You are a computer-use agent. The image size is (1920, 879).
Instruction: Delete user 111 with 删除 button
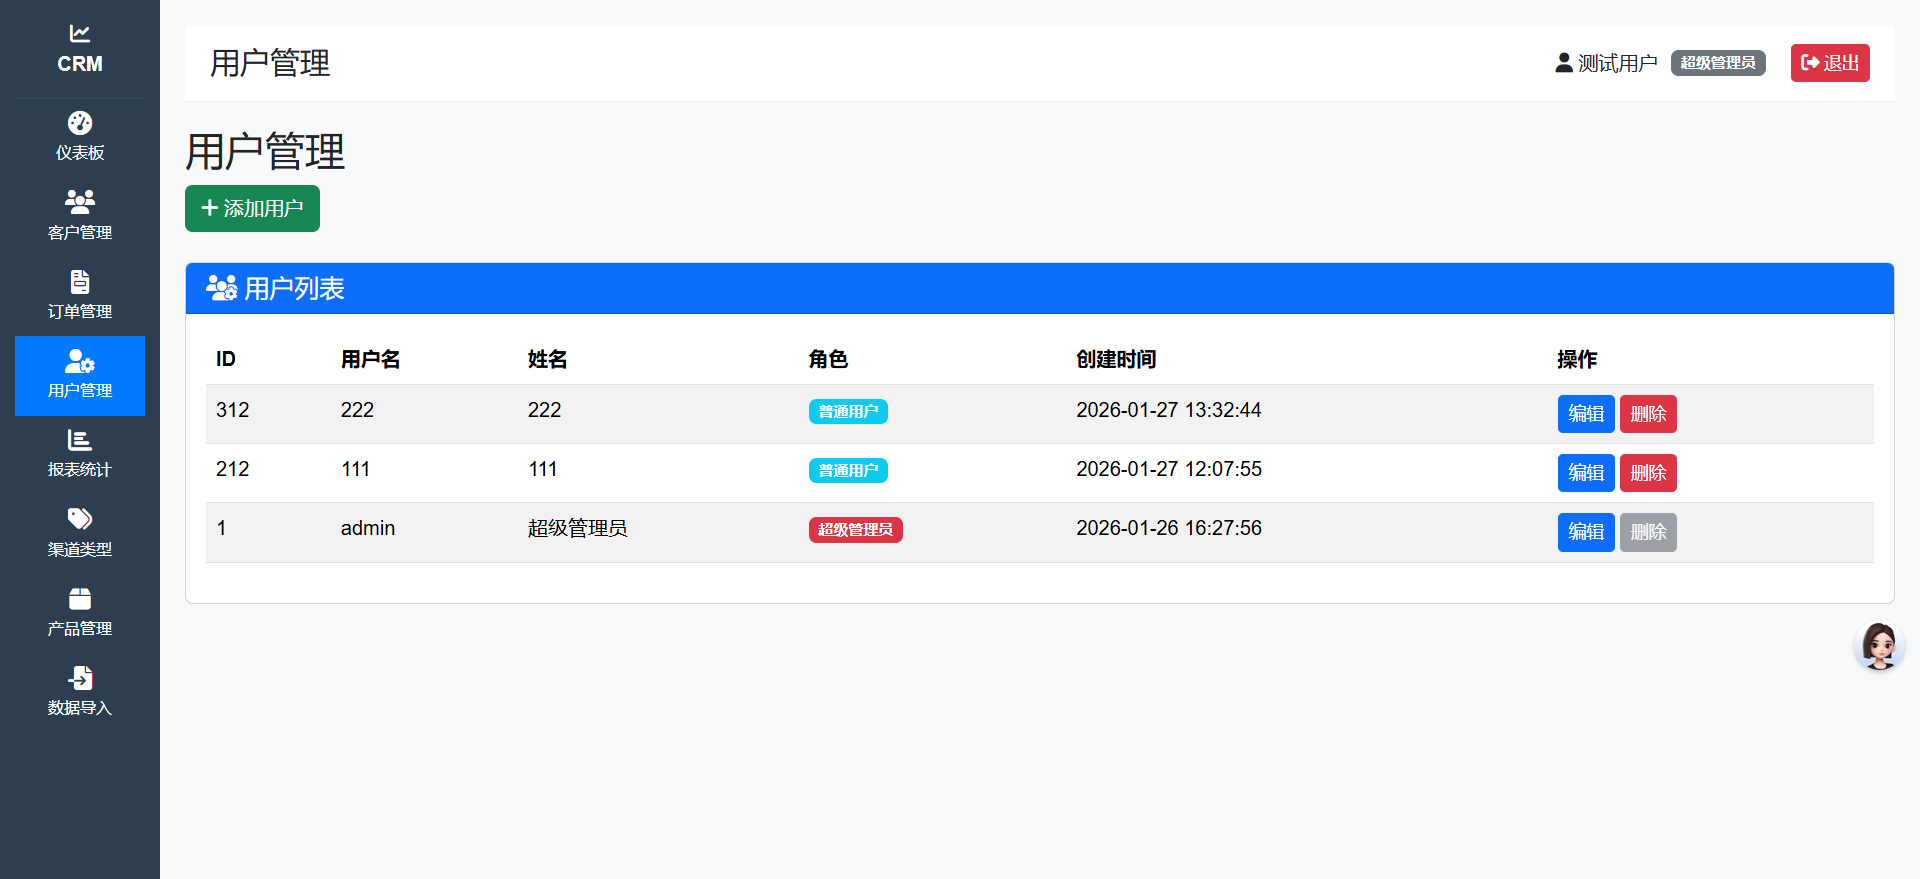coord(1647,473)
